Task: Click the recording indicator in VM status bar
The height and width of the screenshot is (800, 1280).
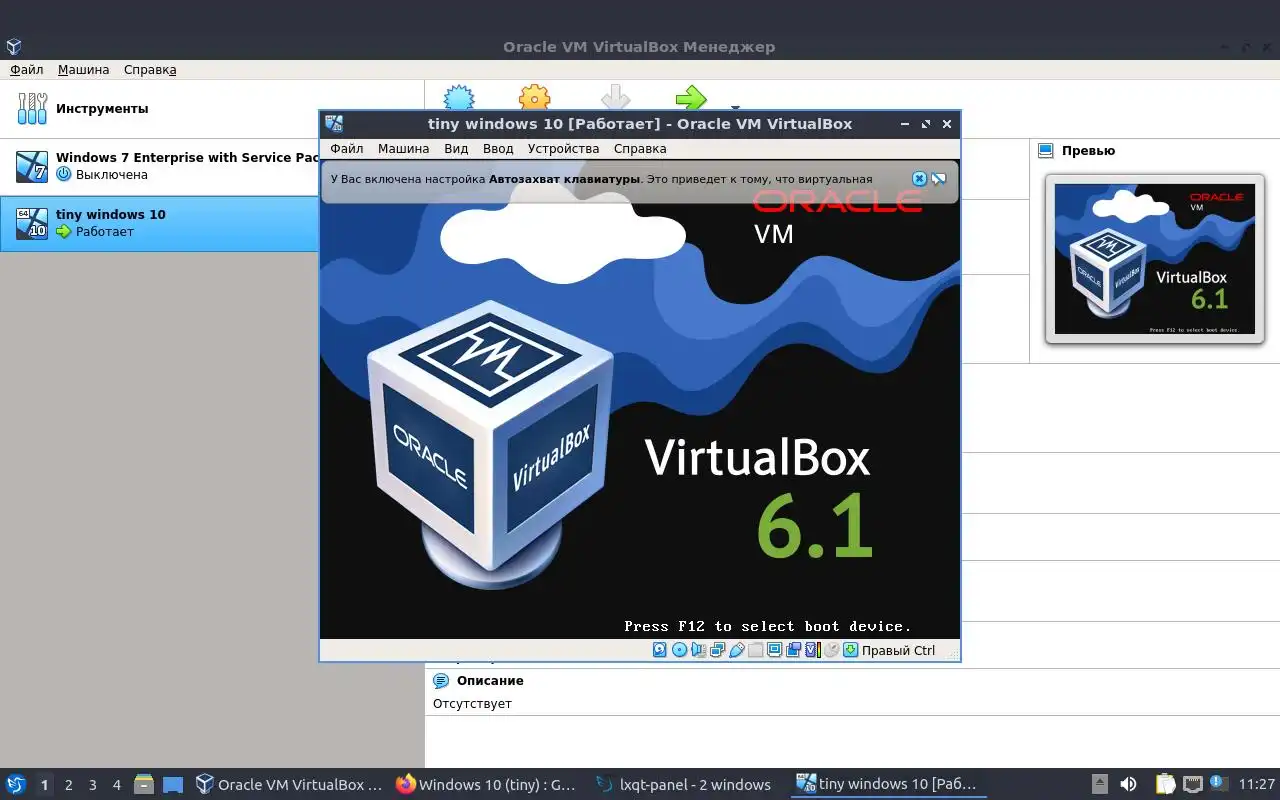Action: point(793,650)
